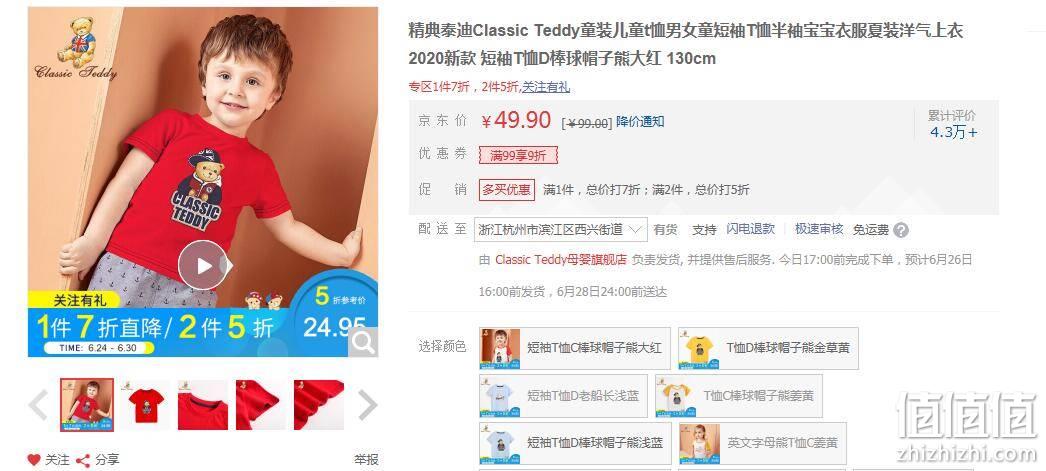Play the product video on main image
Viewport: 1046px width, 471px height.
(x=203, y=265)
